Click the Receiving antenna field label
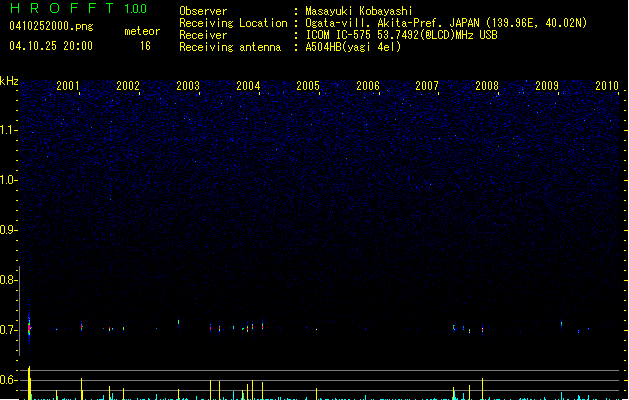 (230, 47)
